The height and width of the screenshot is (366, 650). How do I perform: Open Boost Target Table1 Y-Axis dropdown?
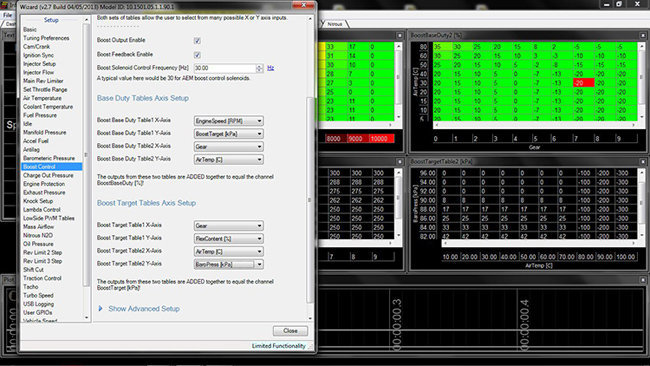coord(228,239)
